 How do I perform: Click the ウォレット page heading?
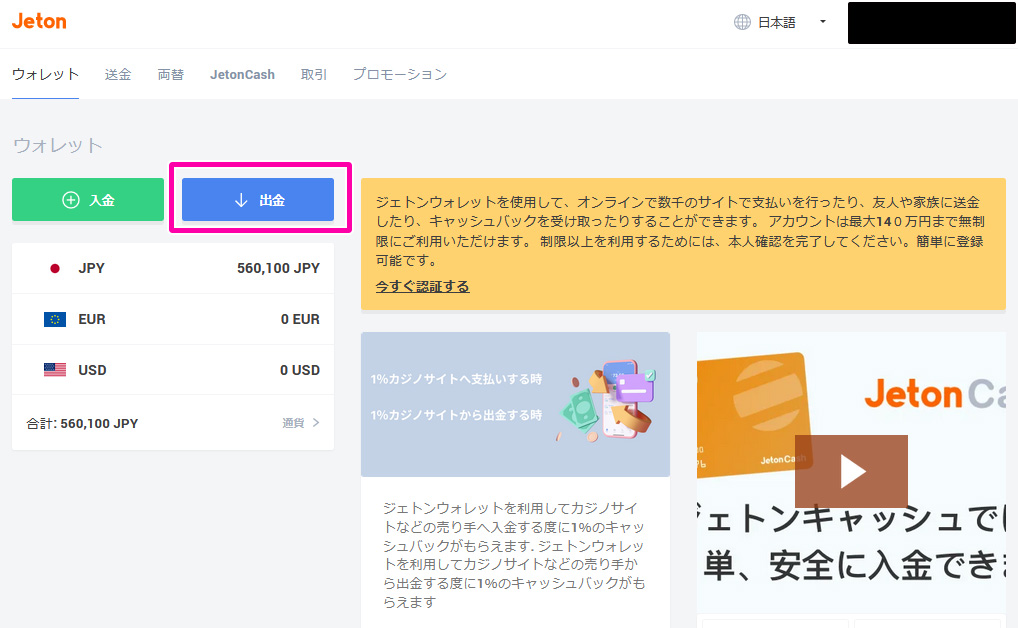tap(58, 145)
